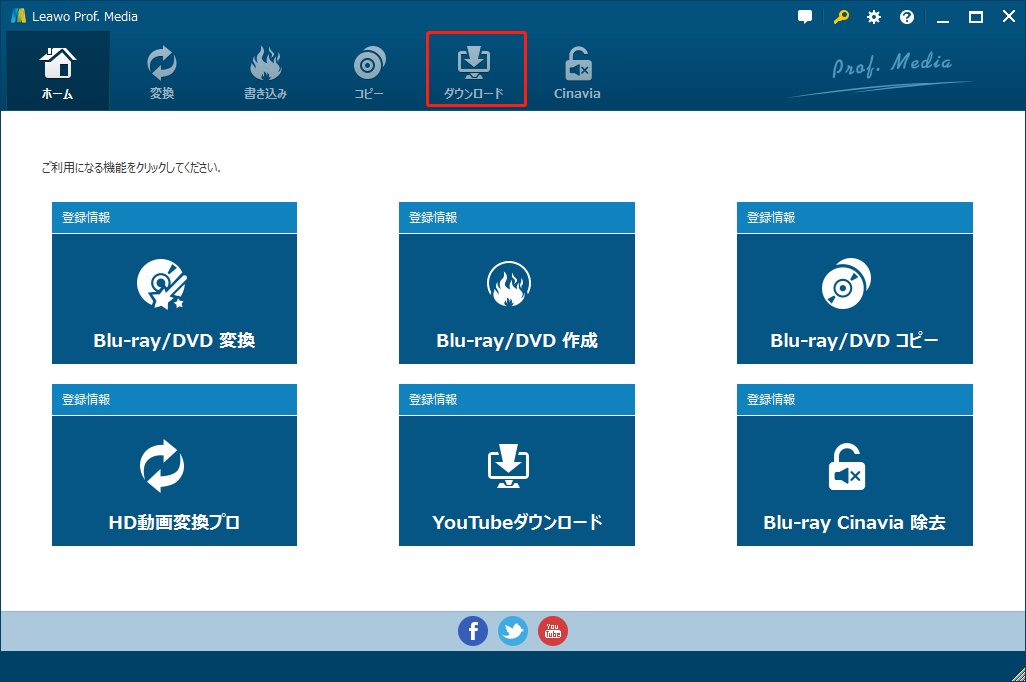This screenshot has height=682, width=1026.
Task: Click the ご利用になる機能をクリックしてください instruction text
Action: coord(131,168)
